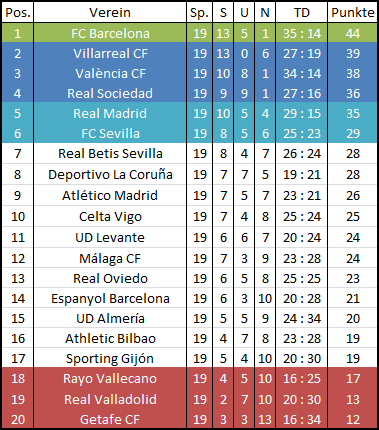The width and height of the screenshot is (379, 430).
Task: Click the València CF row name
Action: (x=110, y=73)
